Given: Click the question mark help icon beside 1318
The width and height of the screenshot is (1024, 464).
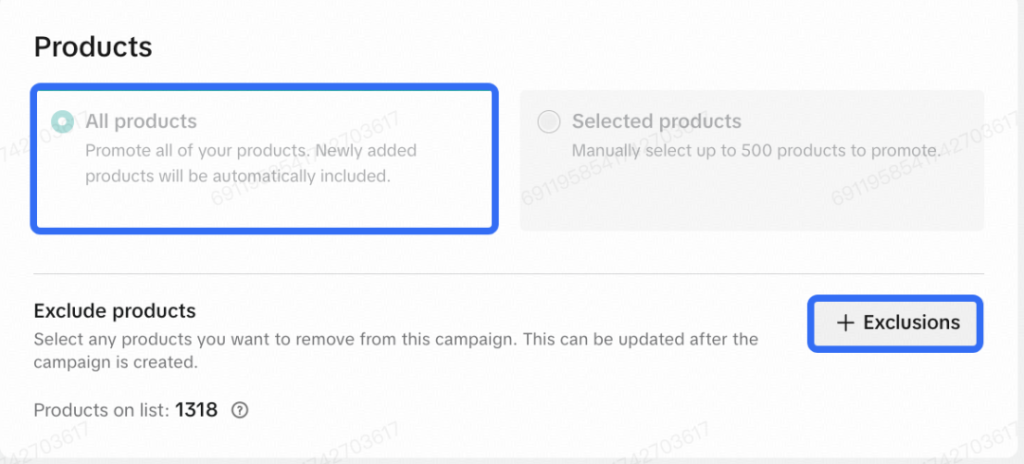Looking at the screenshot, I should 240,410.
